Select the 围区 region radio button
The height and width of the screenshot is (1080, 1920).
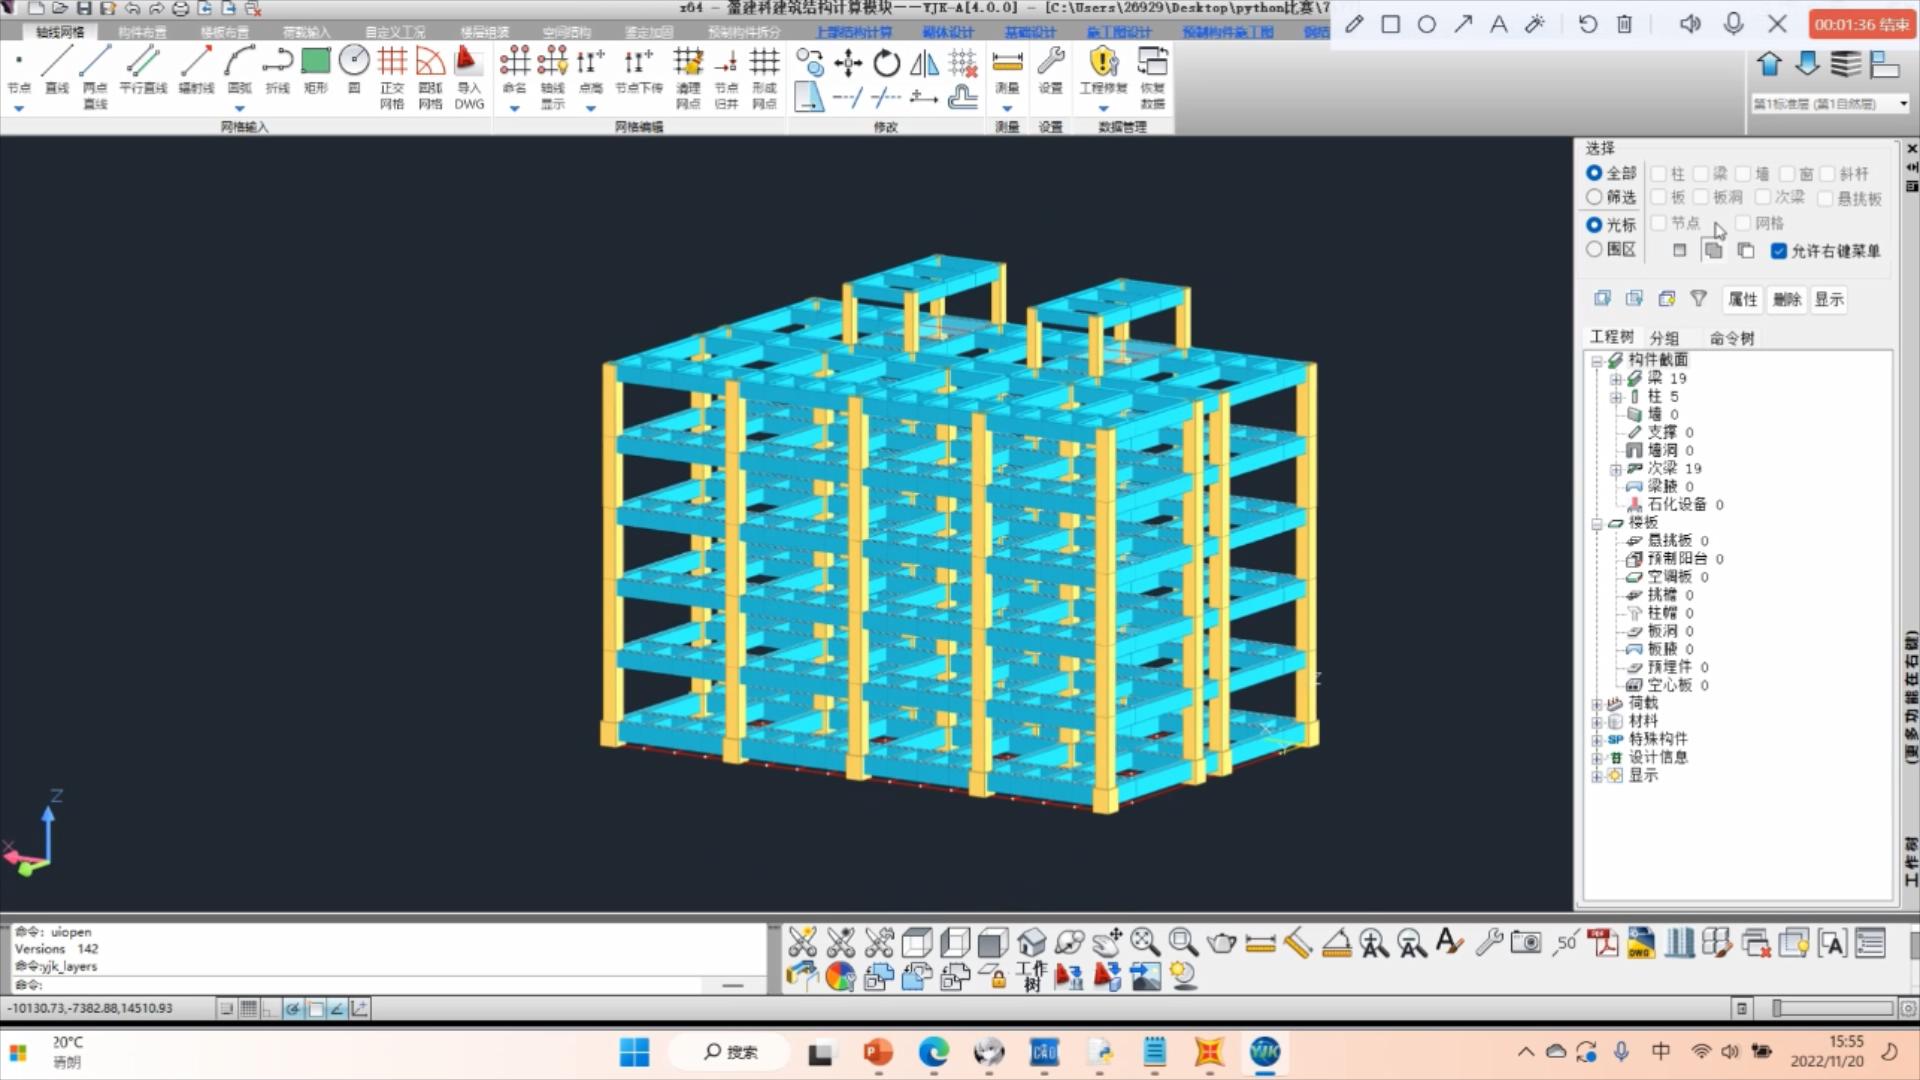pos(1595,249)
